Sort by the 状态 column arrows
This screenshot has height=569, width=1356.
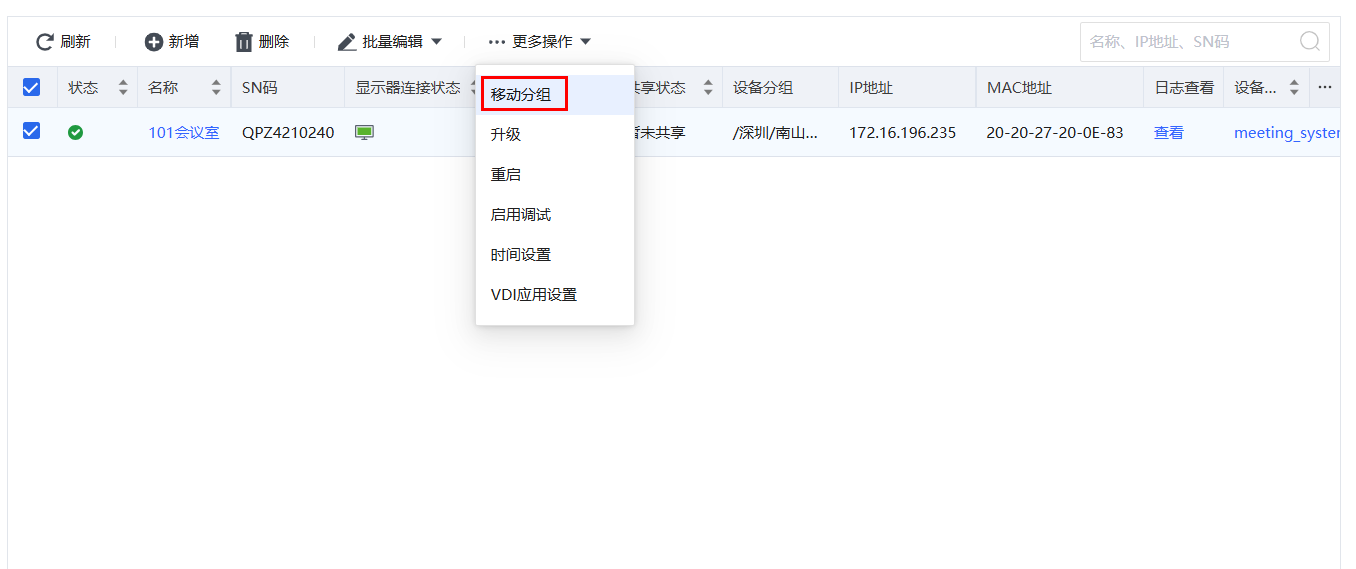pyautogui.click(x=123, y=88)
